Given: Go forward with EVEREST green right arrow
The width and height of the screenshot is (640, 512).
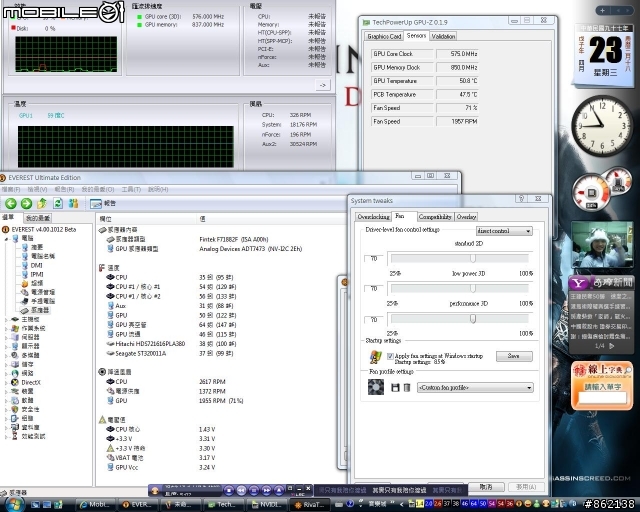Looking at the screenshot, I should tap(26, 203).
